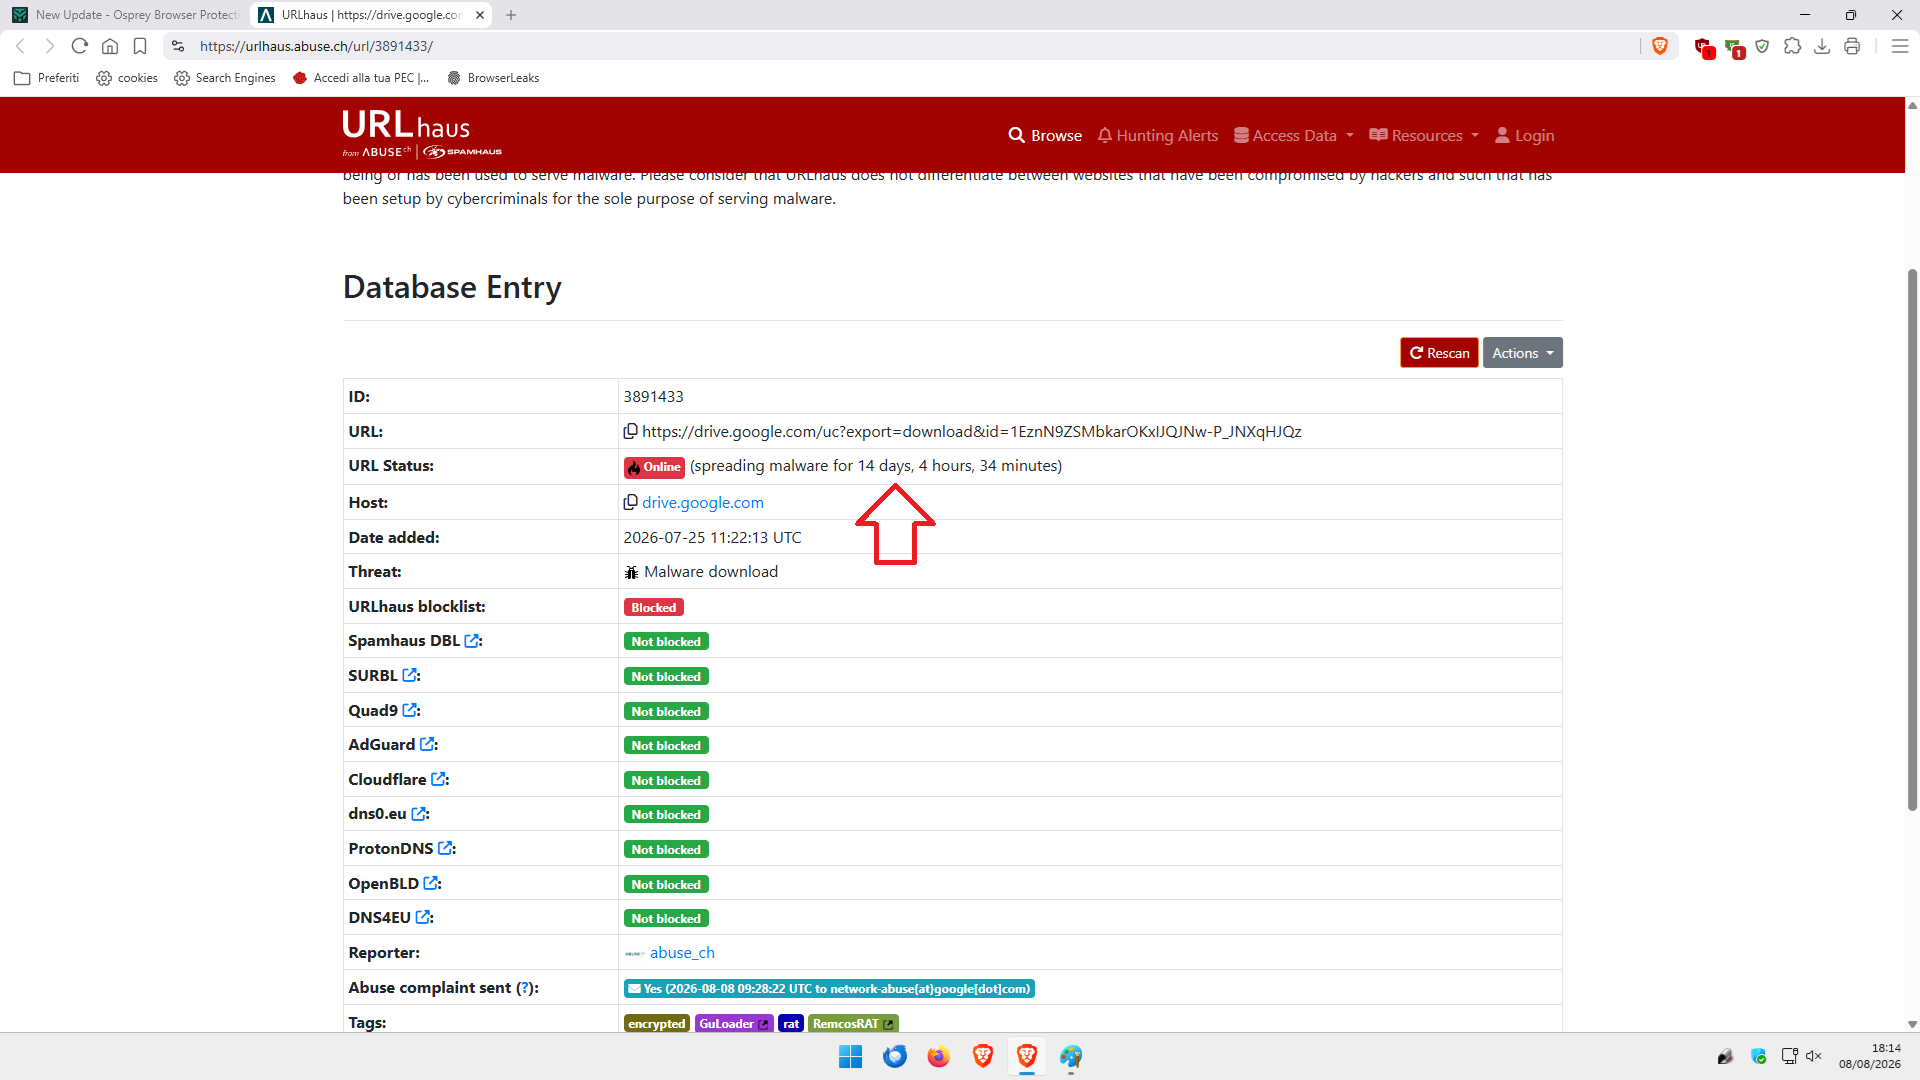
Task: Open AdGuard external link icon
Action: click(x=427, y=745)
